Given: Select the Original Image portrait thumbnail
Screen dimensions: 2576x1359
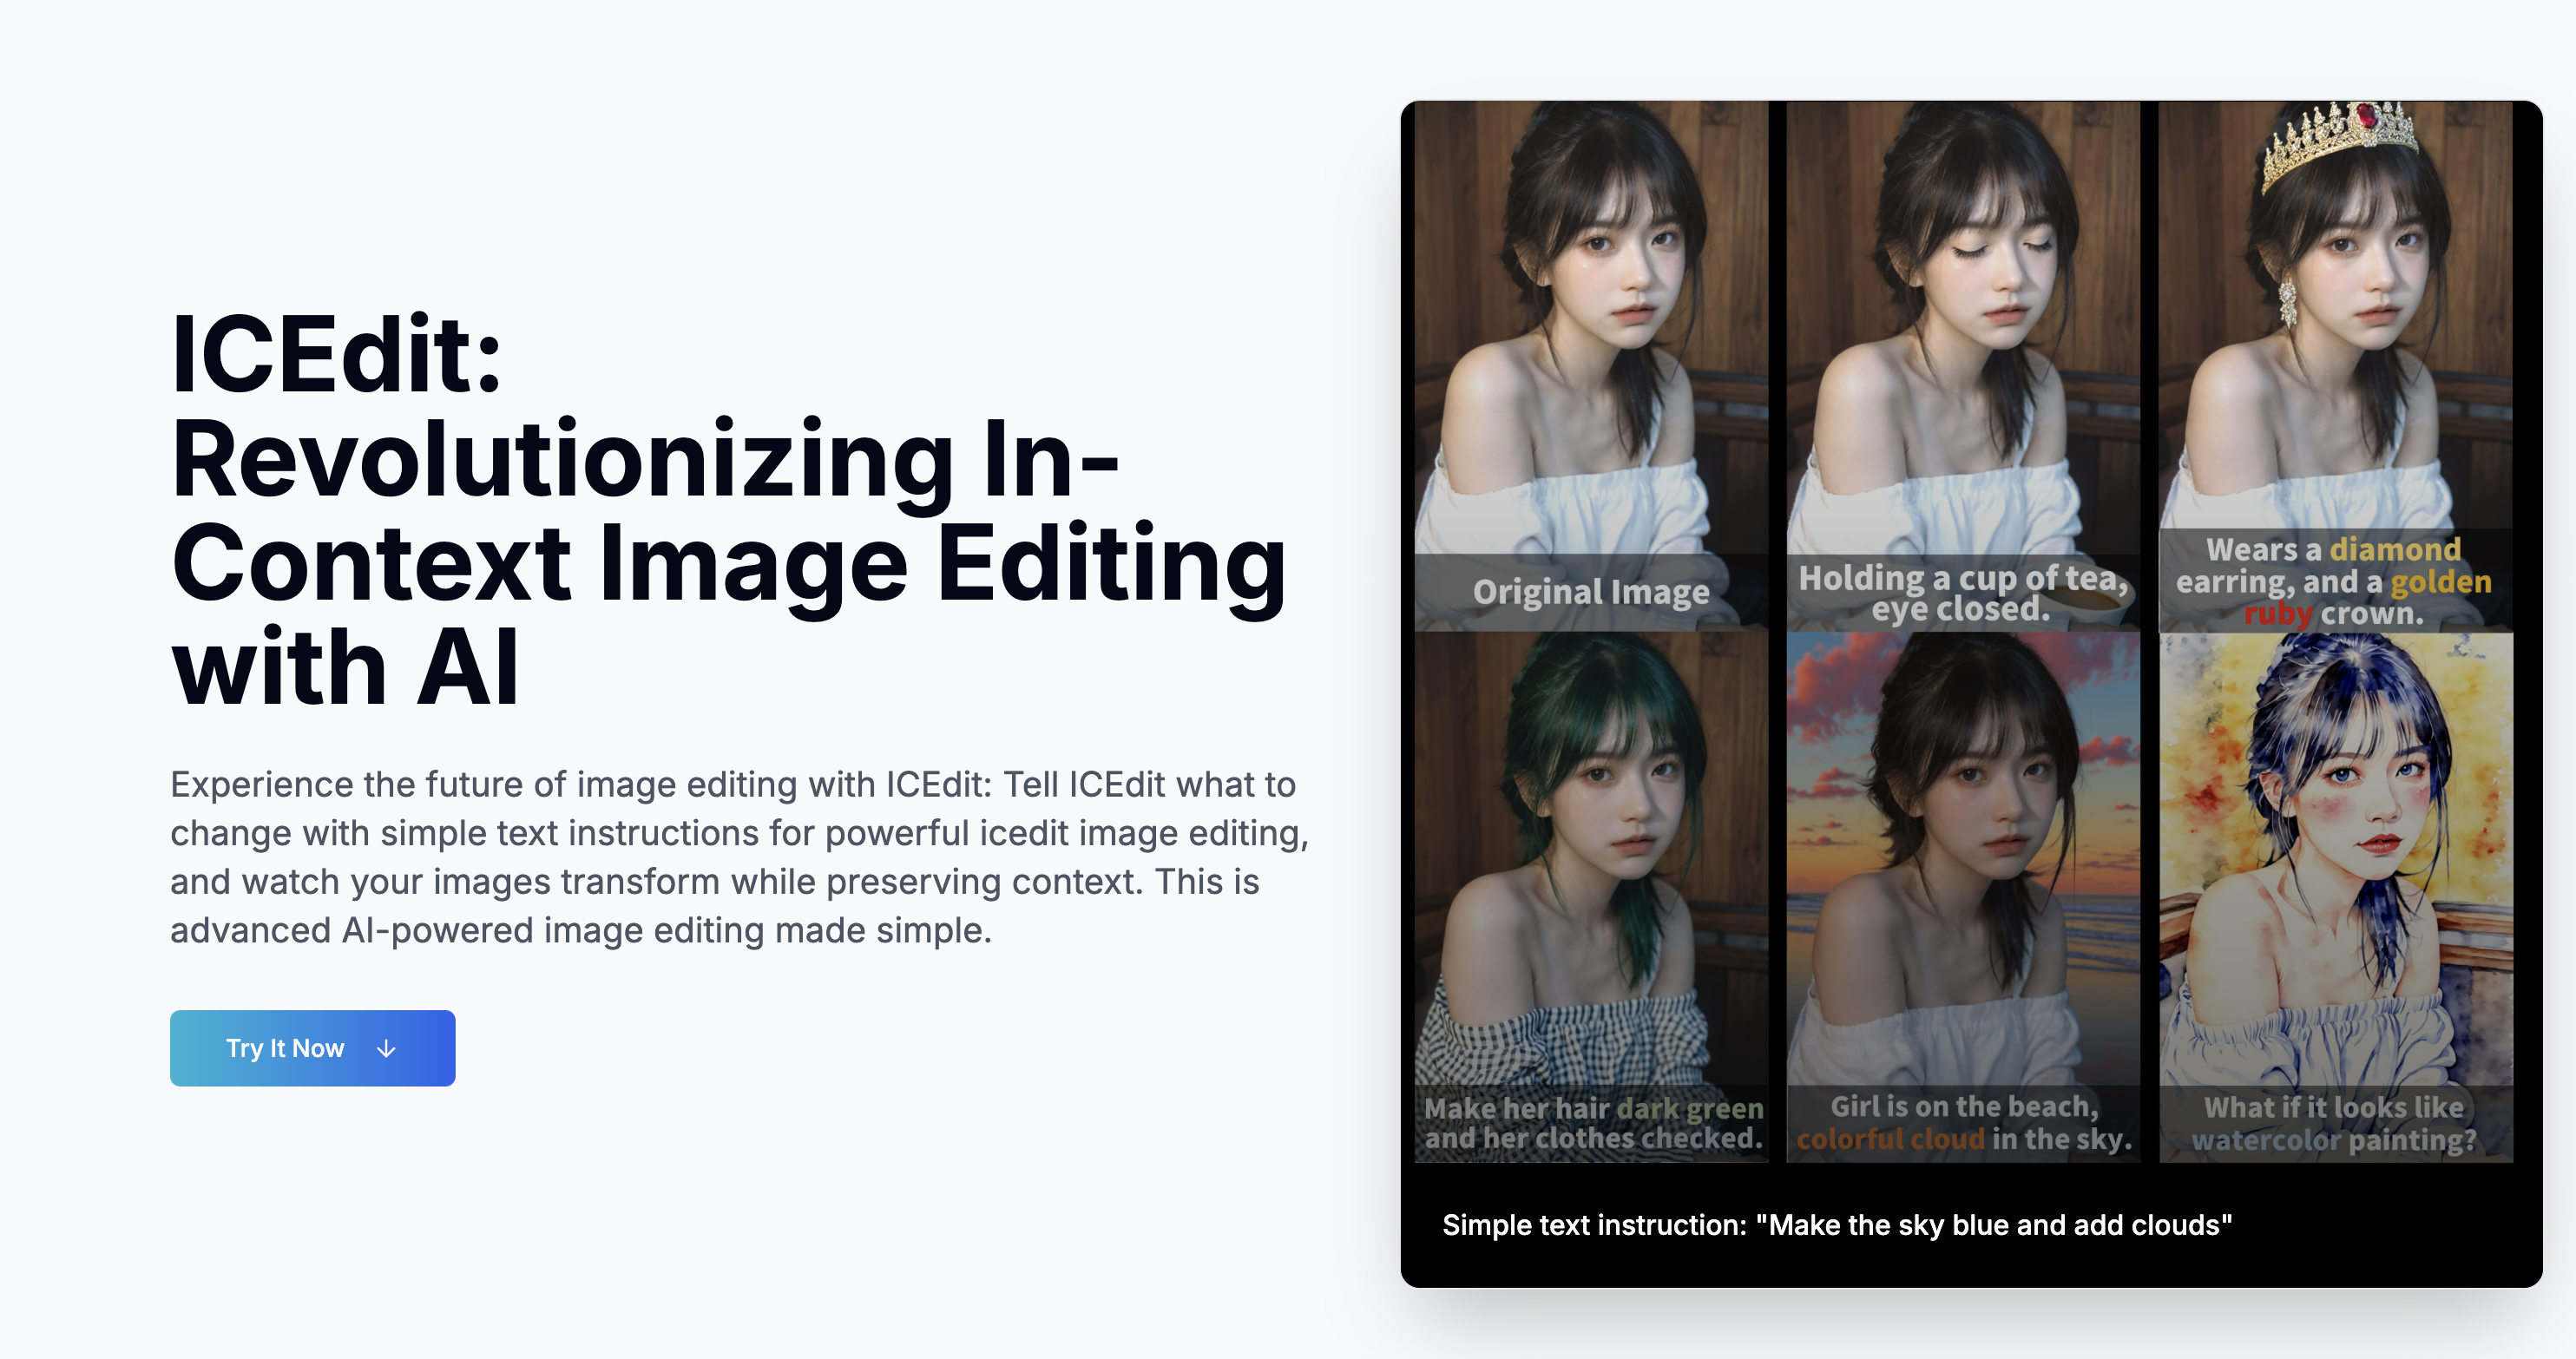Looking at the screenshot, I should coord(1590,330).
